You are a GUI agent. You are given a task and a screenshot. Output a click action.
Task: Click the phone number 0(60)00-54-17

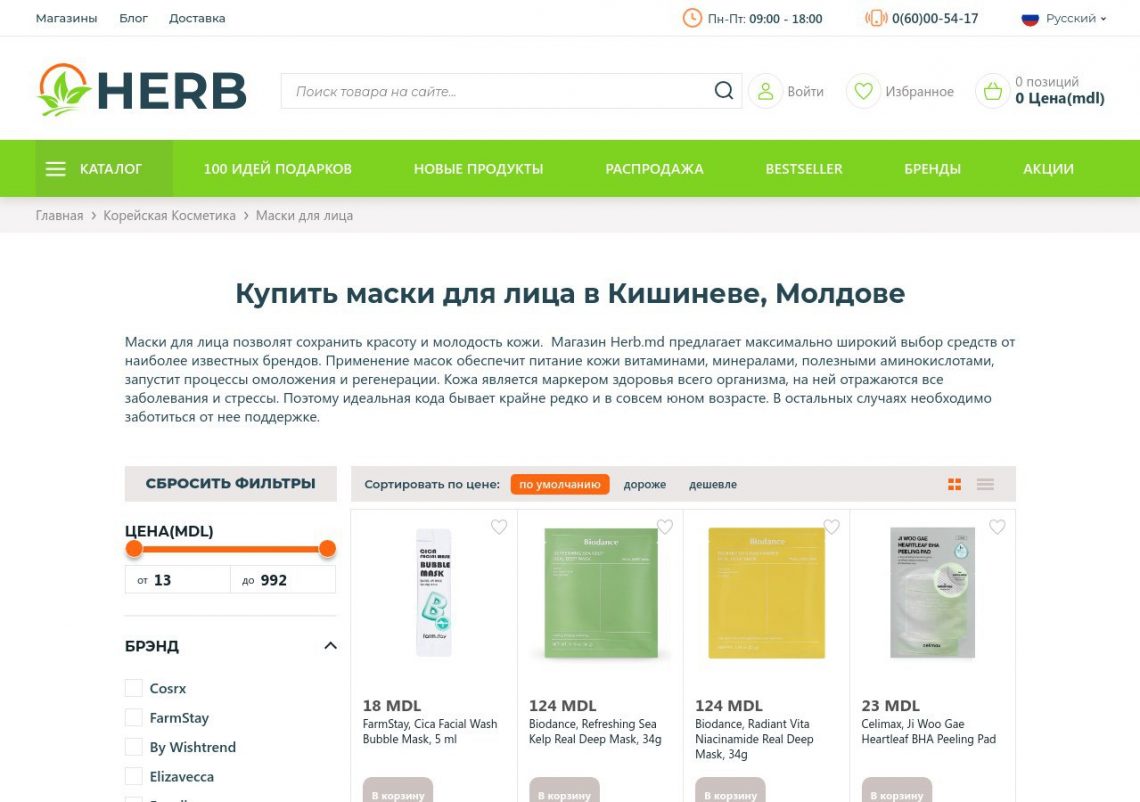(935, 18)
